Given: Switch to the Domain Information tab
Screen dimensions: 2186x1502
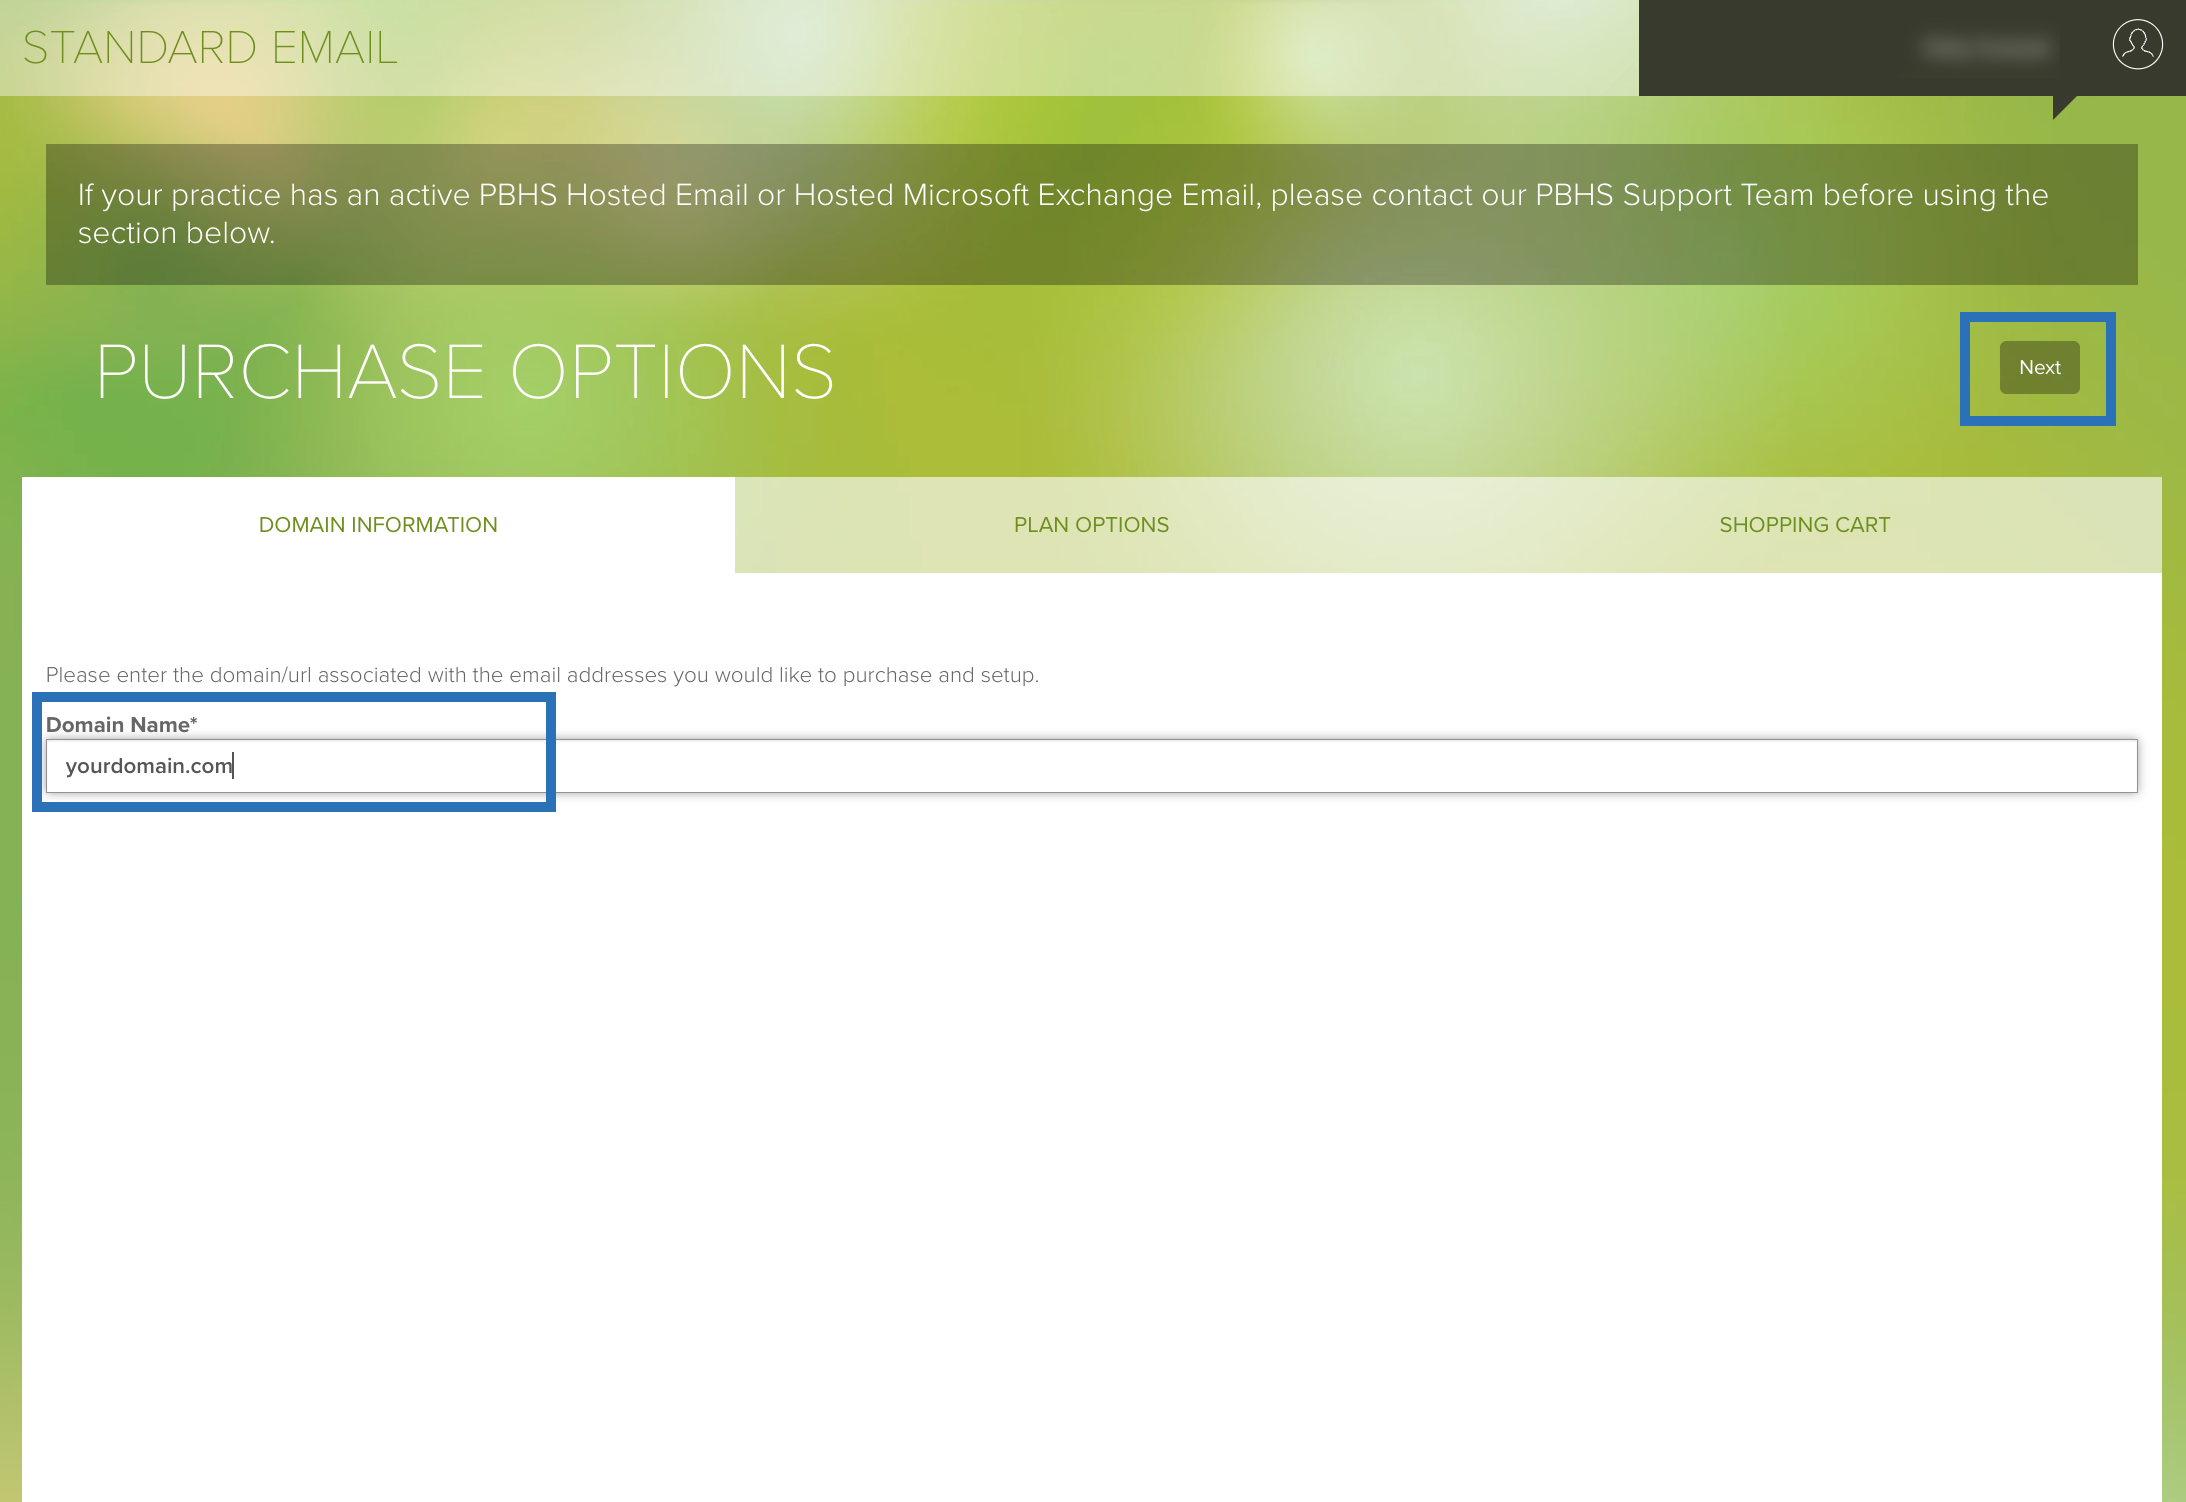Looking at the screenshot, I should click(x=378, y=525).
